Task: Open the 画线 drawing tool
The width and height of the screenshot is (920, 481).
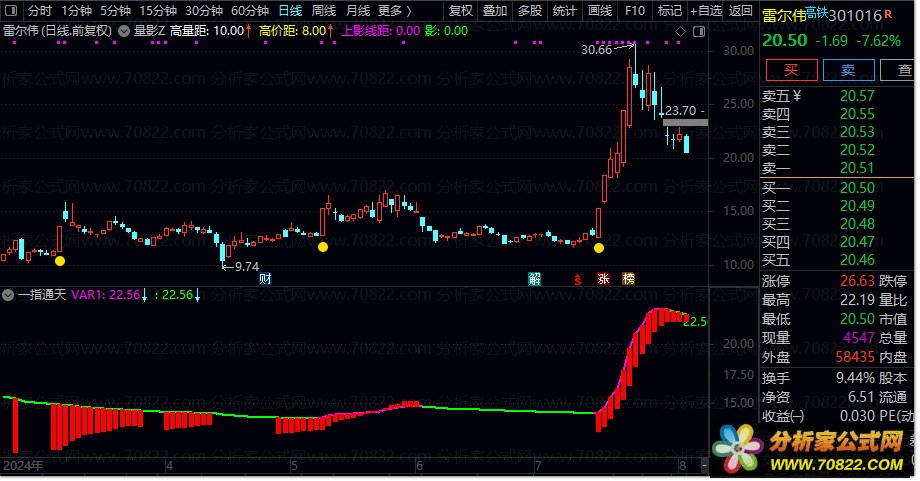Action: (x=600, y=11)
